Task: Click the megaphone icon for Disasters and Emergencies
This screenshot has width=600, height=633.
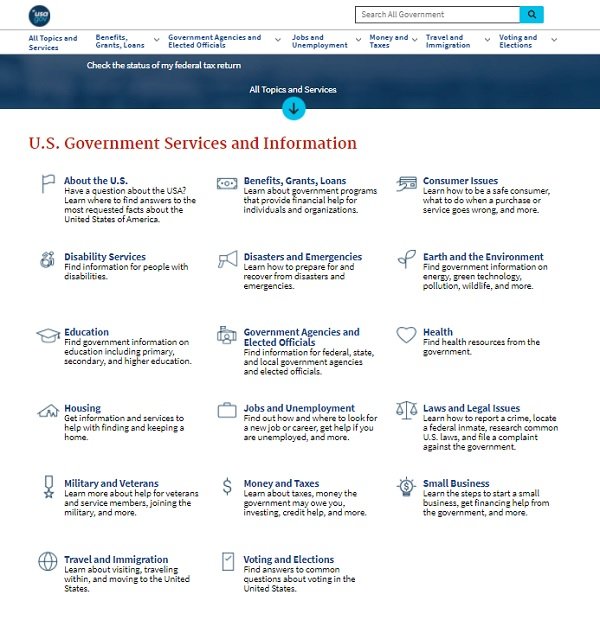Action: [x=227, y=259]
